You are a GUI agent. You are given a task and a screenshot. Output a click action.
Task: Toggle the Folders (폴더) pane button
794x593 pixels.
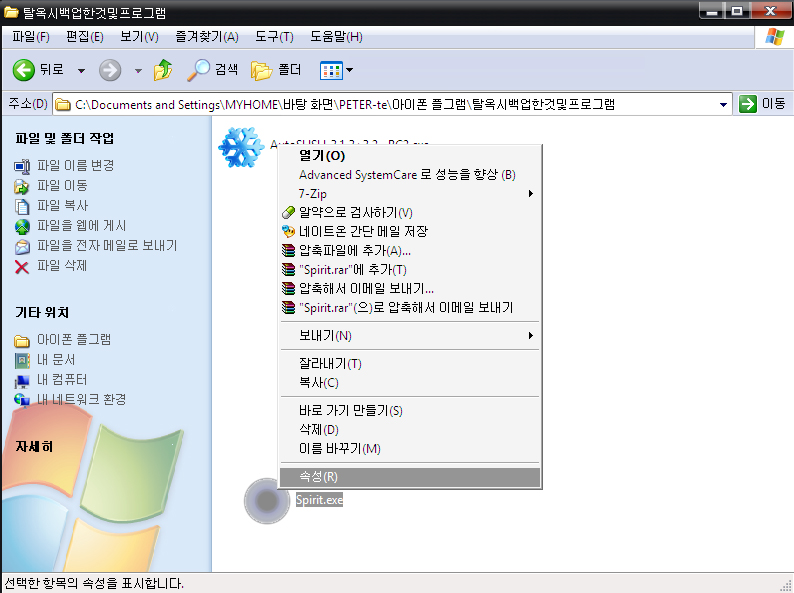(x=262, y=70)
